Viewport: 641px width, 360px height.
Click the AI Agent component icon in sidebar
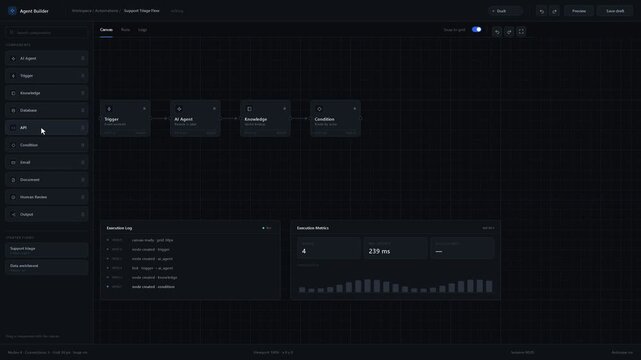coord(13,58)
